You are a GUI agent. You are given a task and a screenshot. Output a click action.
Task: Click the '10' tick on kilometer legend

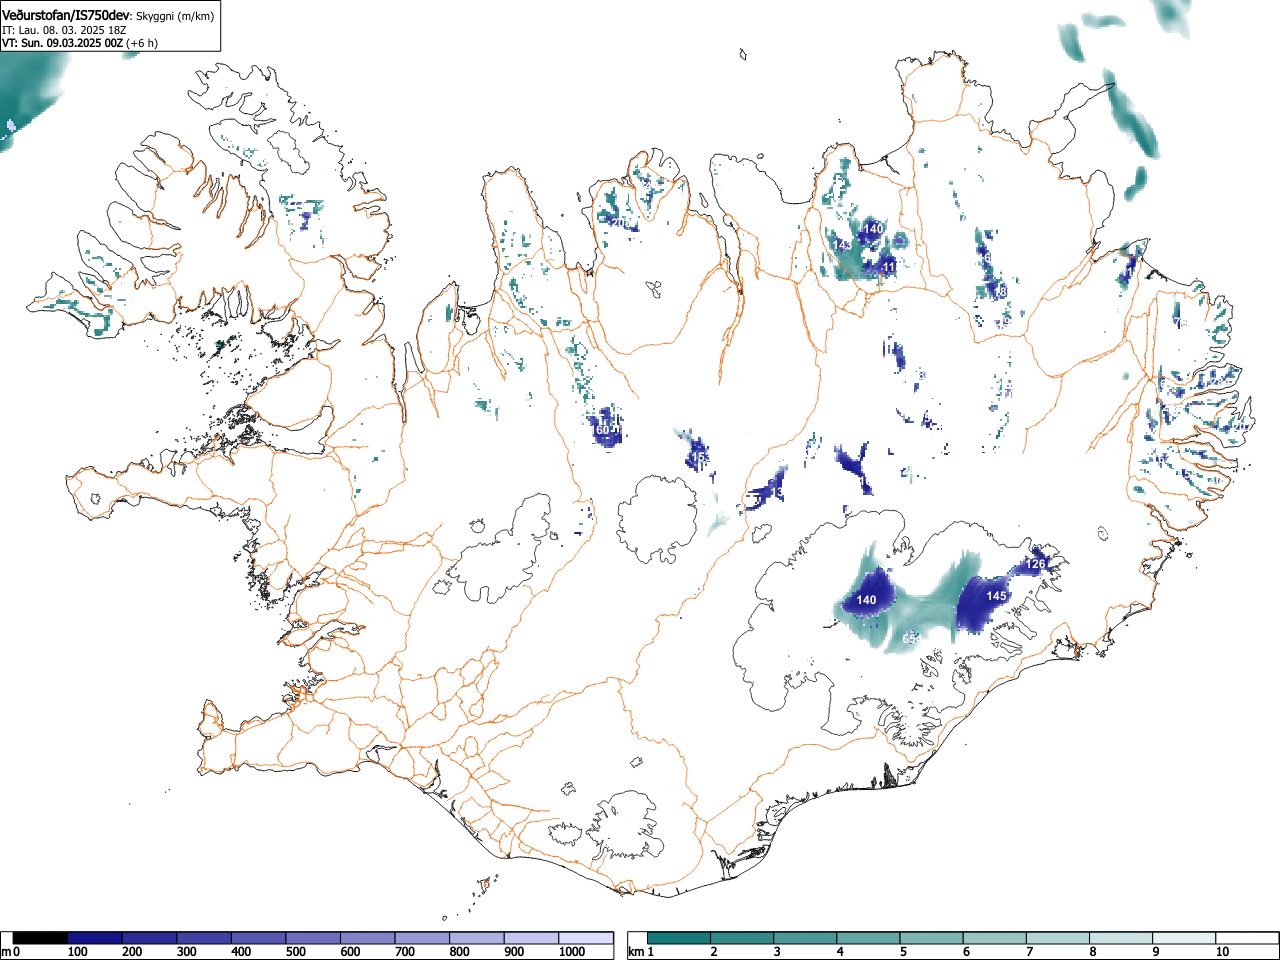1221,952
